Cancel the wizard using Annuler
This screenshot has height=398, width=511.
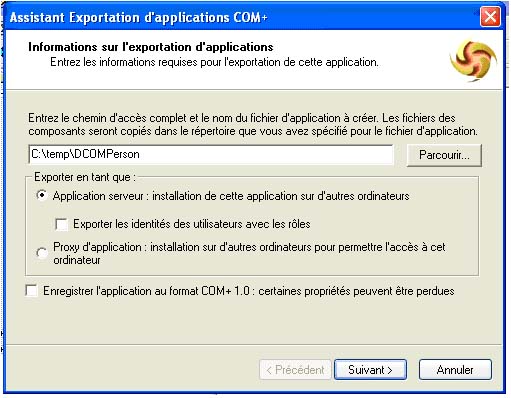tap(455, 370)
